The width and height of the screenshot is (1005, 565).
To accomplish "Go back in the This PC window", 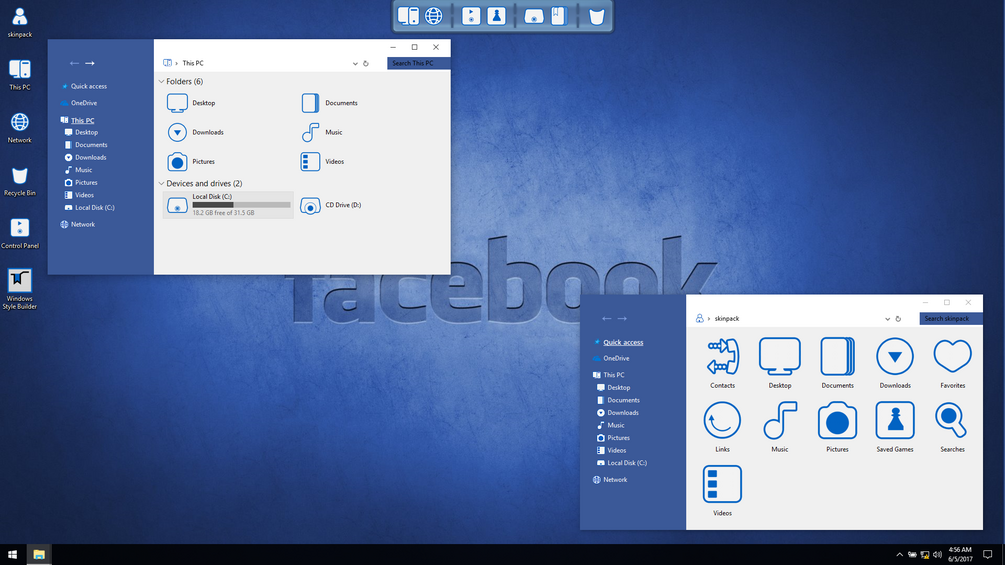I will (74, 63).
